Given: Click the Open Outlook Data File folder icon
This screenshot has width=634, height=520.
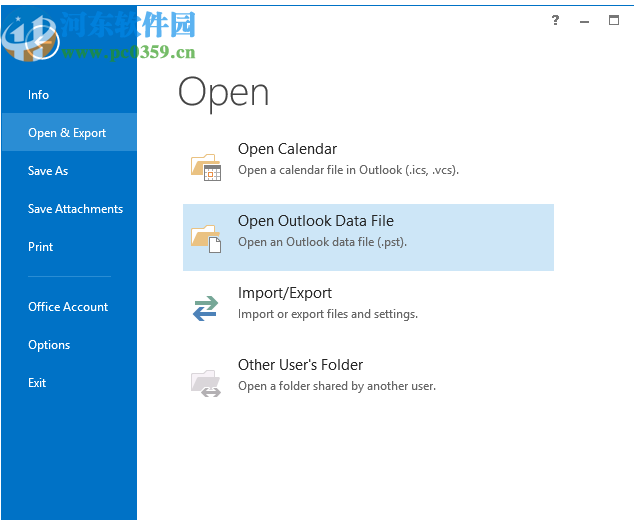Looking at the screenshot, I should click(206, 239).
